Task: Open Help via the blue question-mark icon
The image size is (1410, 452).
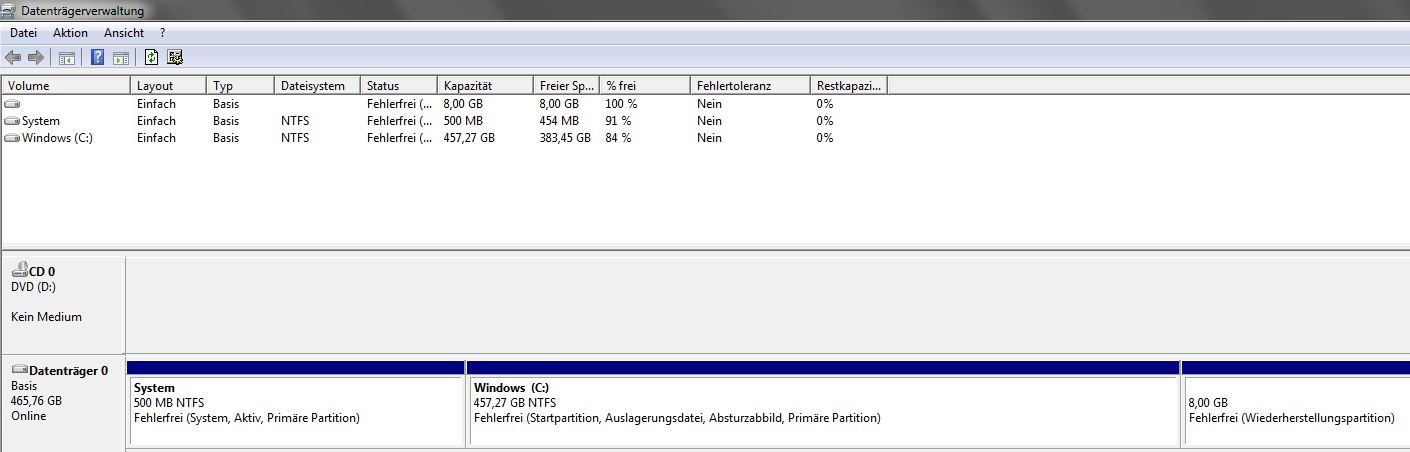Action: 98,58
